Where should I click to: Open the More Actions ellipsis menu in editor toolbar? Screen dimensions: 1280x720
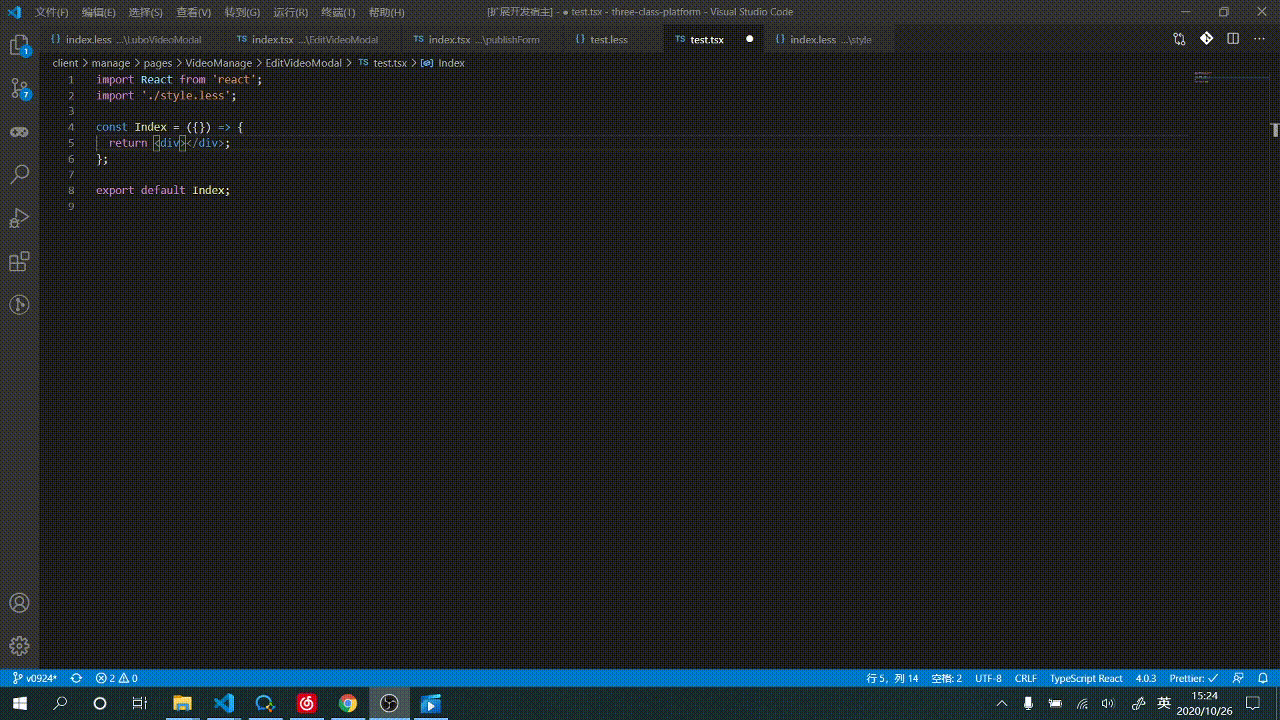1259,37
